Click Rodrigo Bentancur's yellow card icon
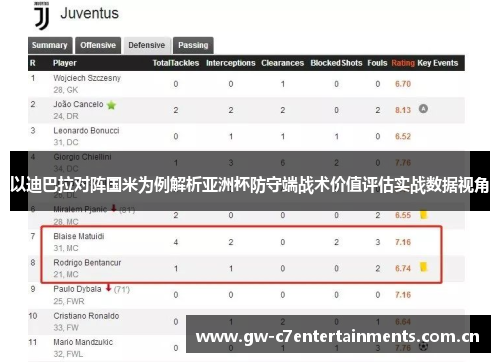 pos(424,267)
